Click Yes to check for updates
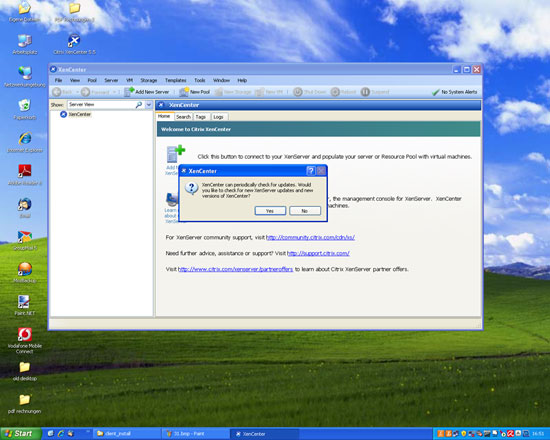 [270, 211]
